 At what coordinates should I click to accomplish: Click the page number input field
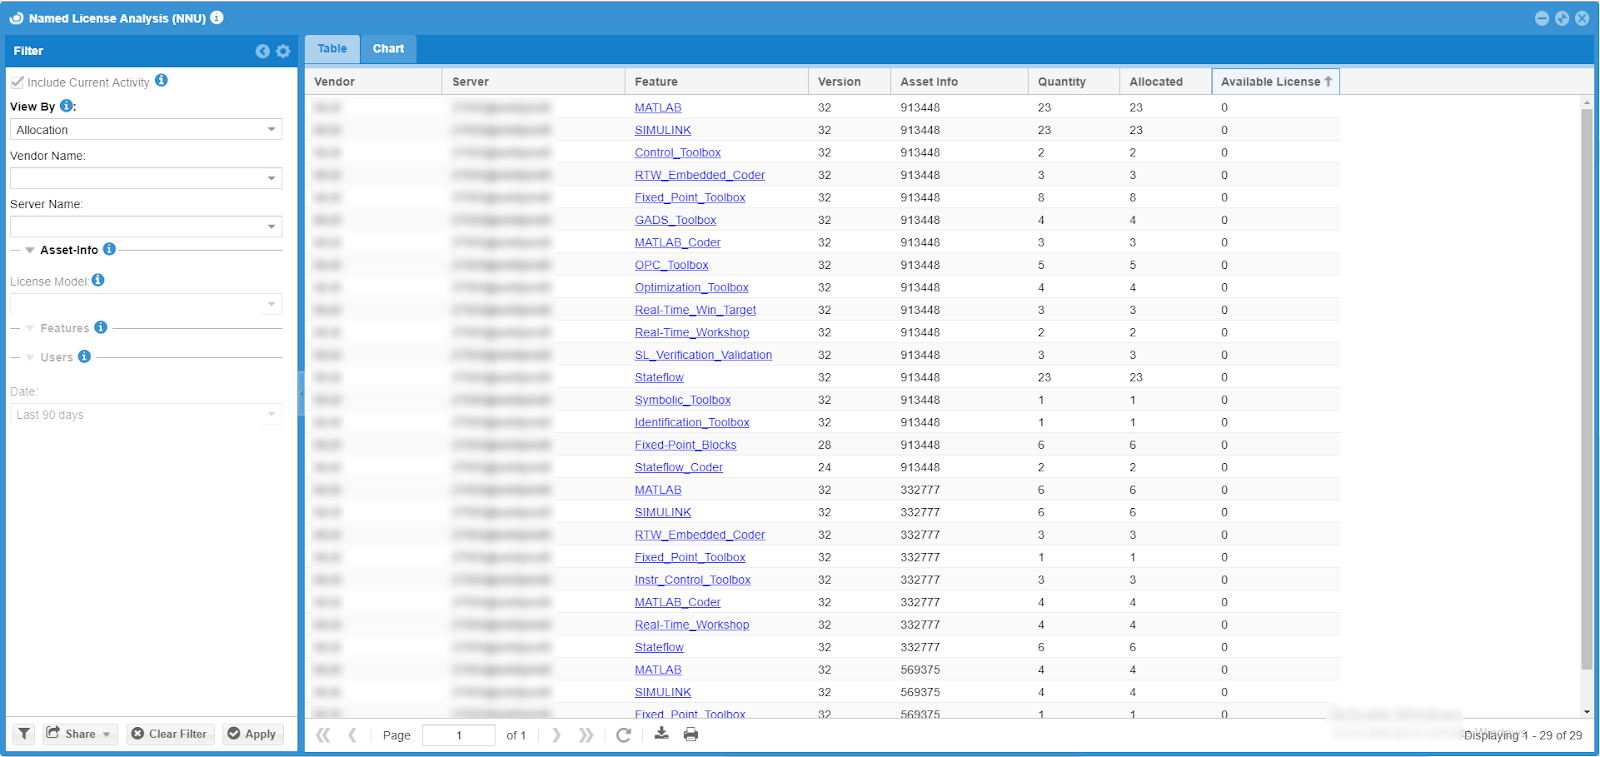pyautogui.click(x=459, y=735)
